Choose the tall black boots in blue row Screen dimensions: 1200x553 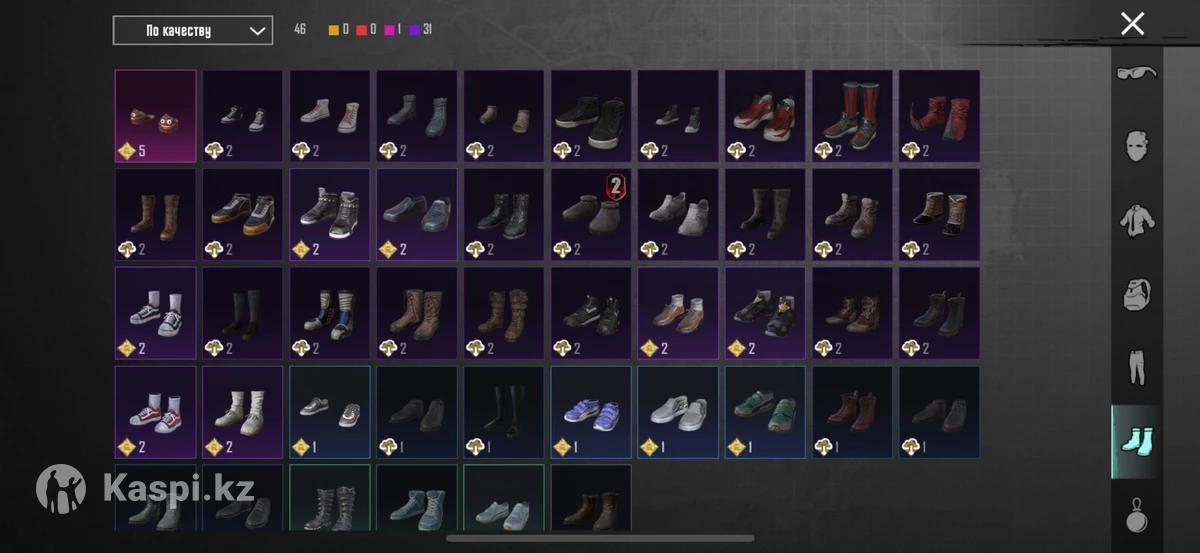point(504,412)
